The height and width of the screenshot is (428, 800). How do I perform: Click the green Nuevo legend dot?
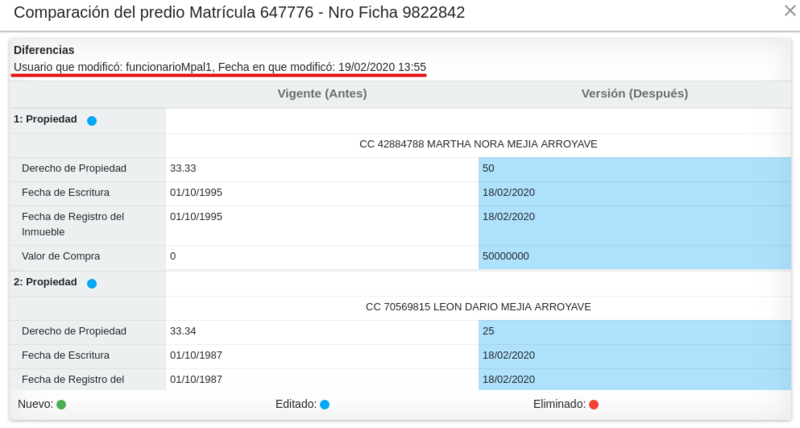61,405
